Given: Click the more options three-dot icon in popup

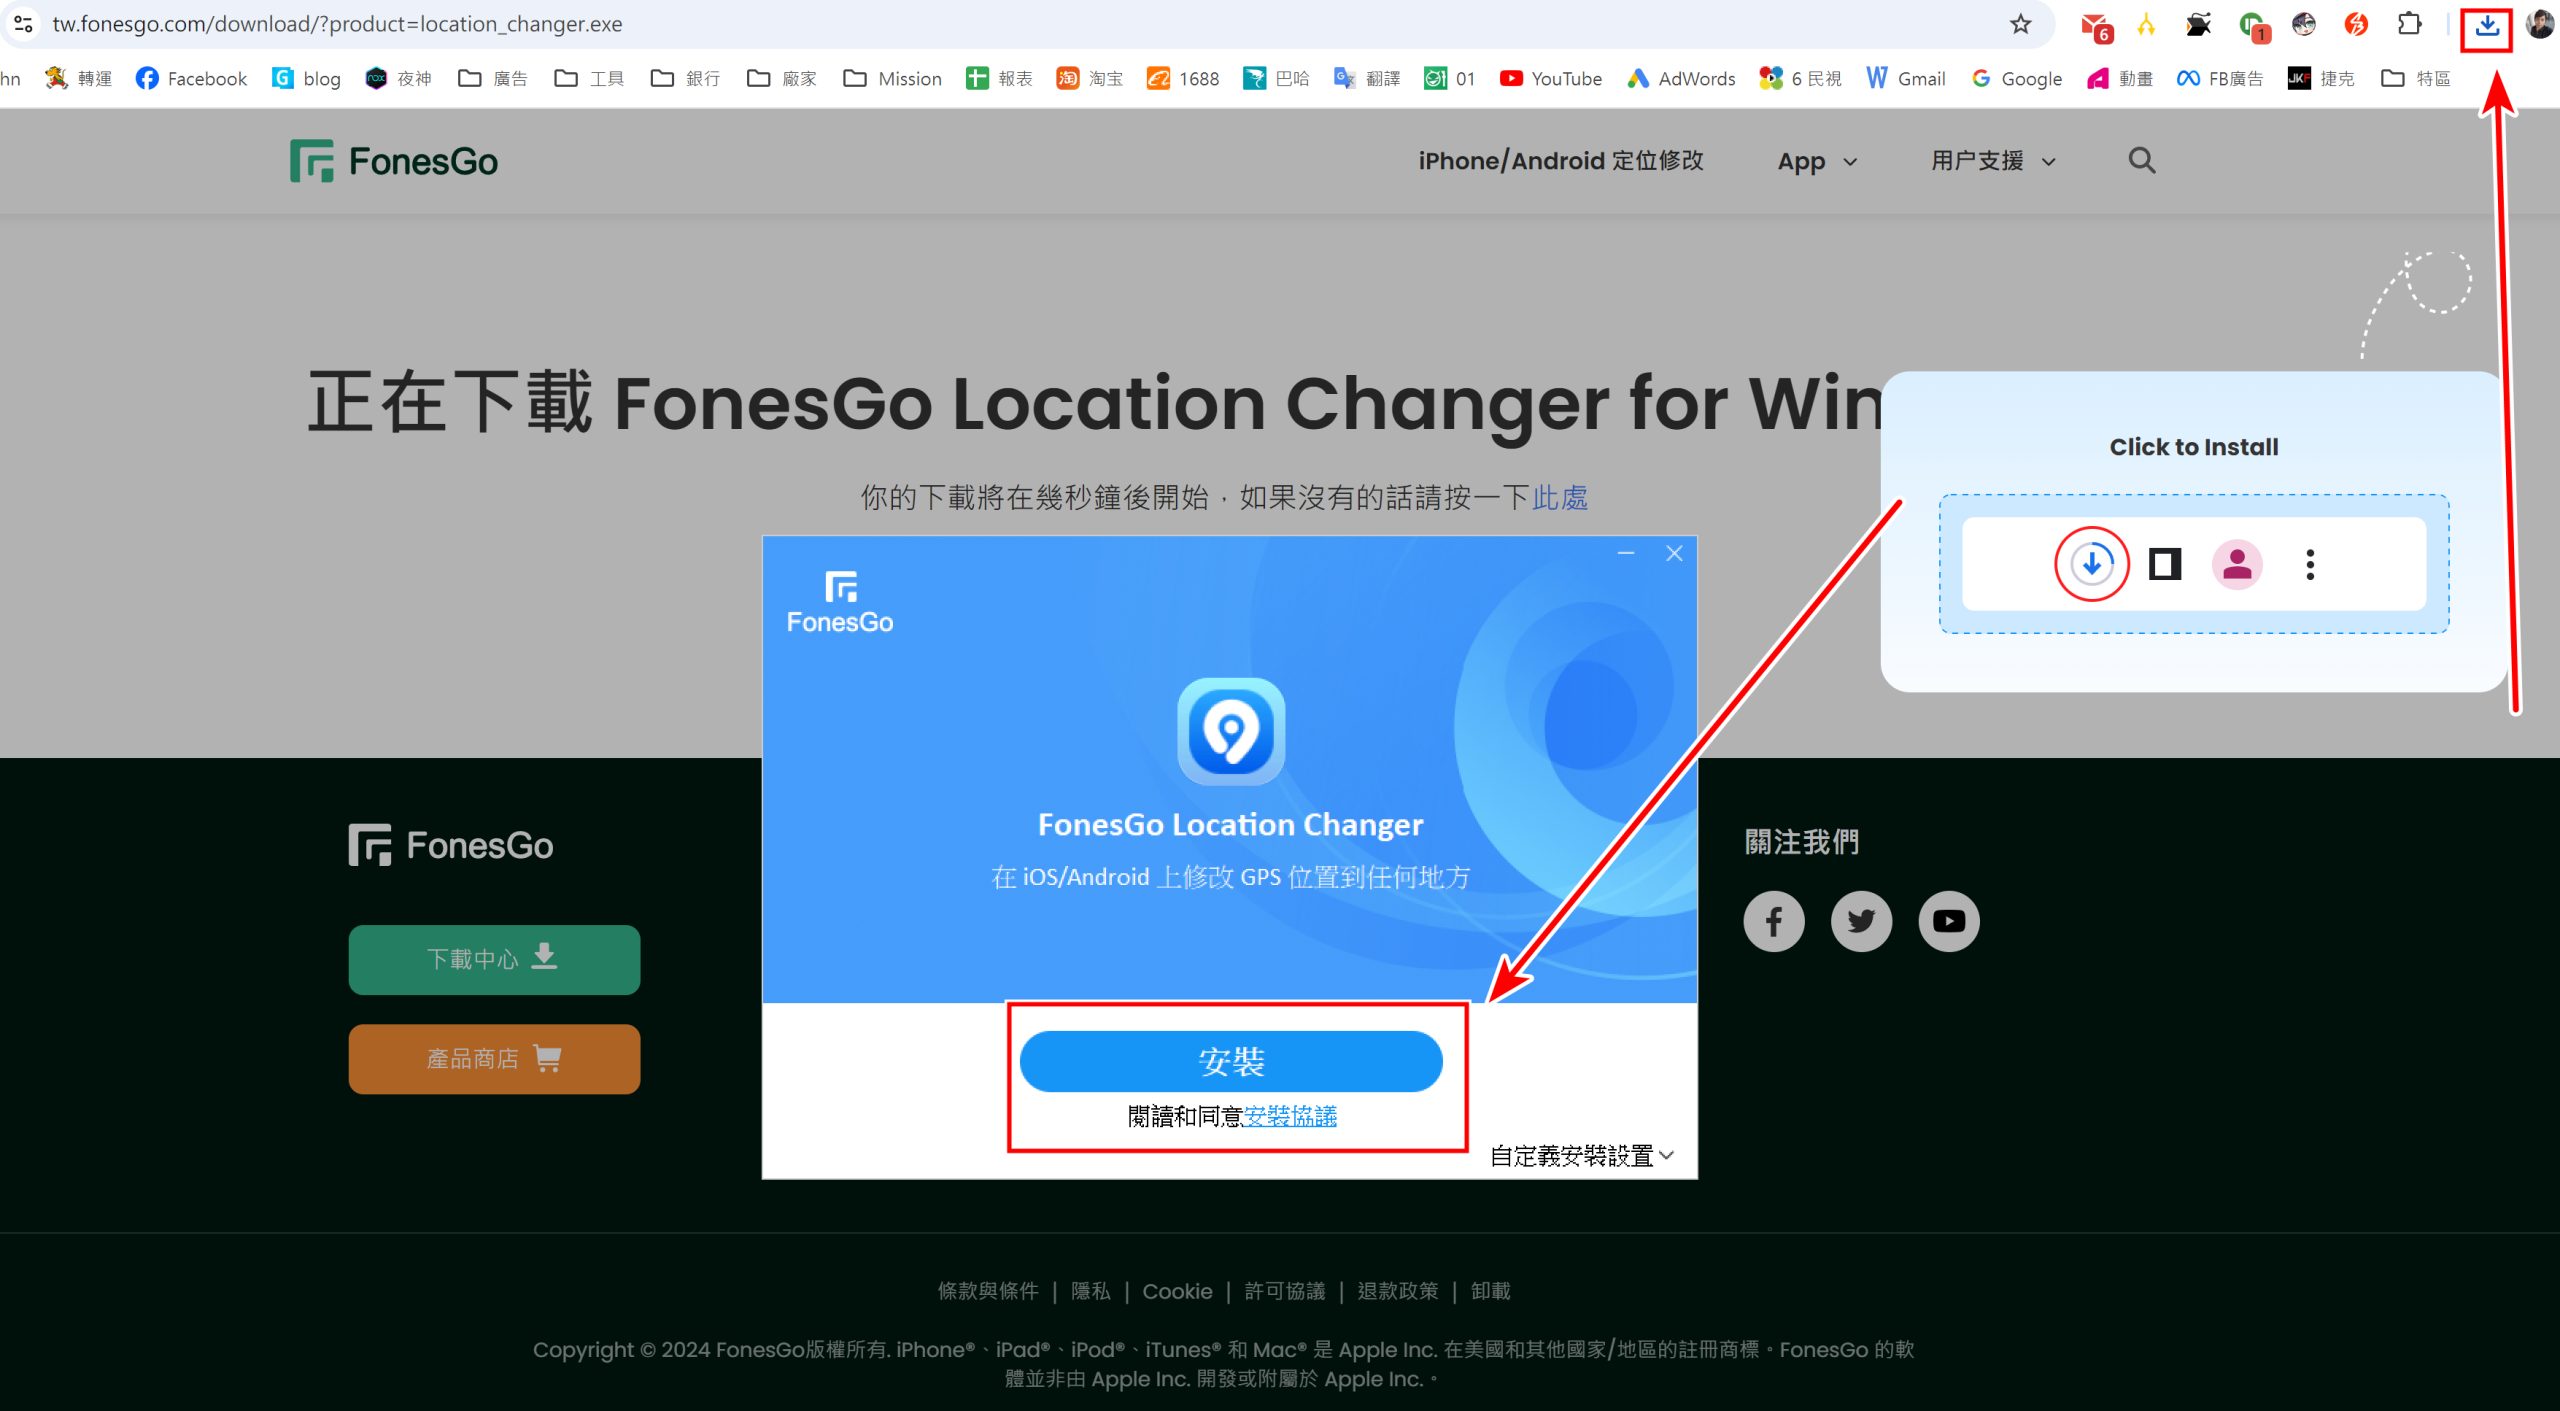Looking at the screenshot, I should (x=2310, y=563).
